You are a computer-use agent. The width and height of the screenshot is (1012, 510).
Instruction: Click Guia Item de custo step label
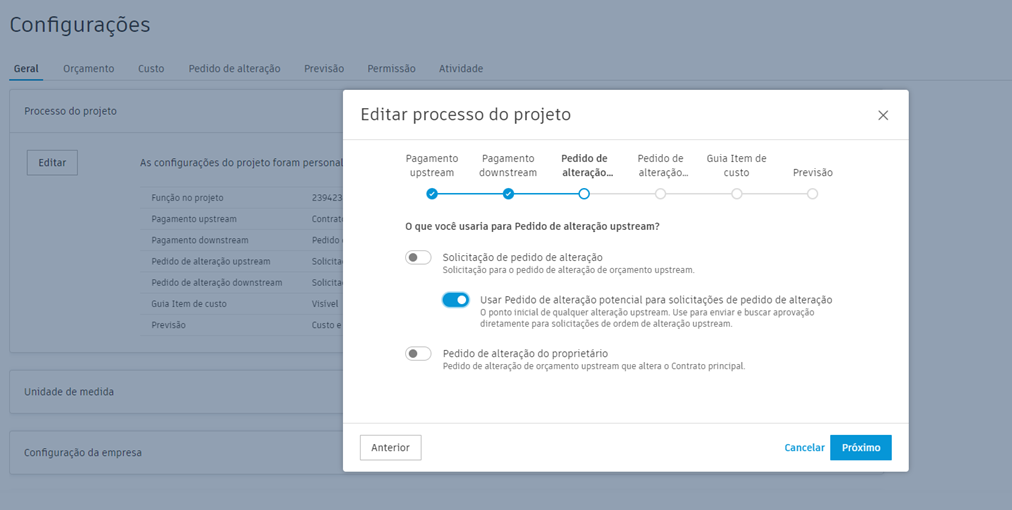coord(736,165)
